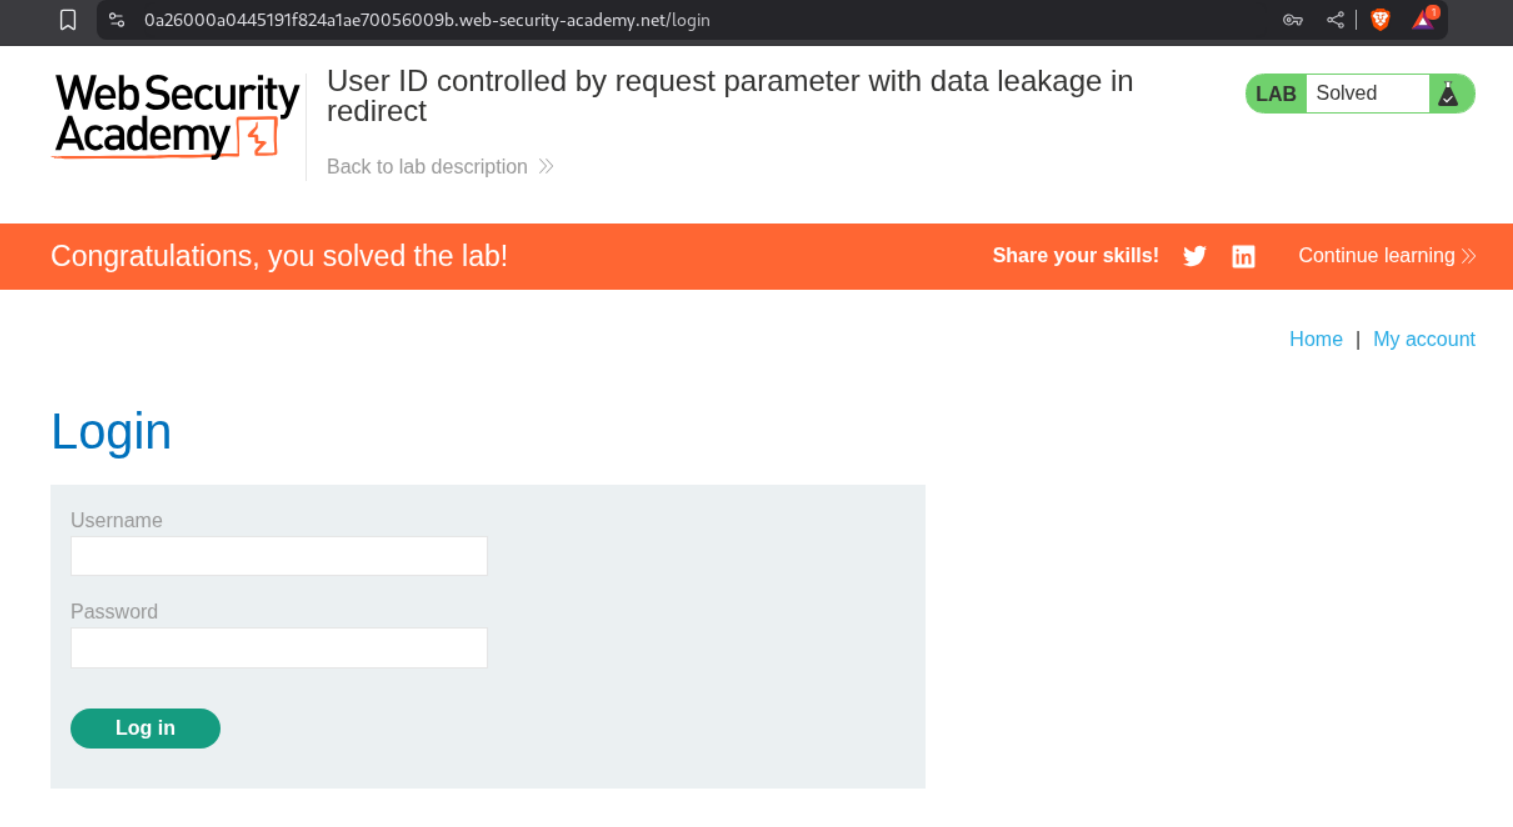The image size is (1513, 827).
Task: Focus the Password input field
Action: 279,648
